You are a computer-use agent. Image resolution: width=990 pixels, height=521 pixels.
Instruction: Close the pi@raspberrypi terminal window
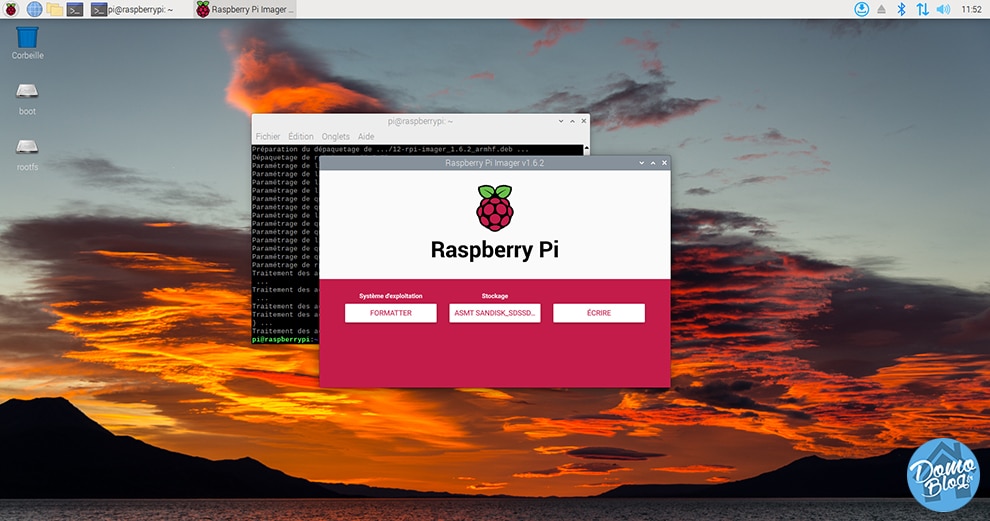point(583,121)
